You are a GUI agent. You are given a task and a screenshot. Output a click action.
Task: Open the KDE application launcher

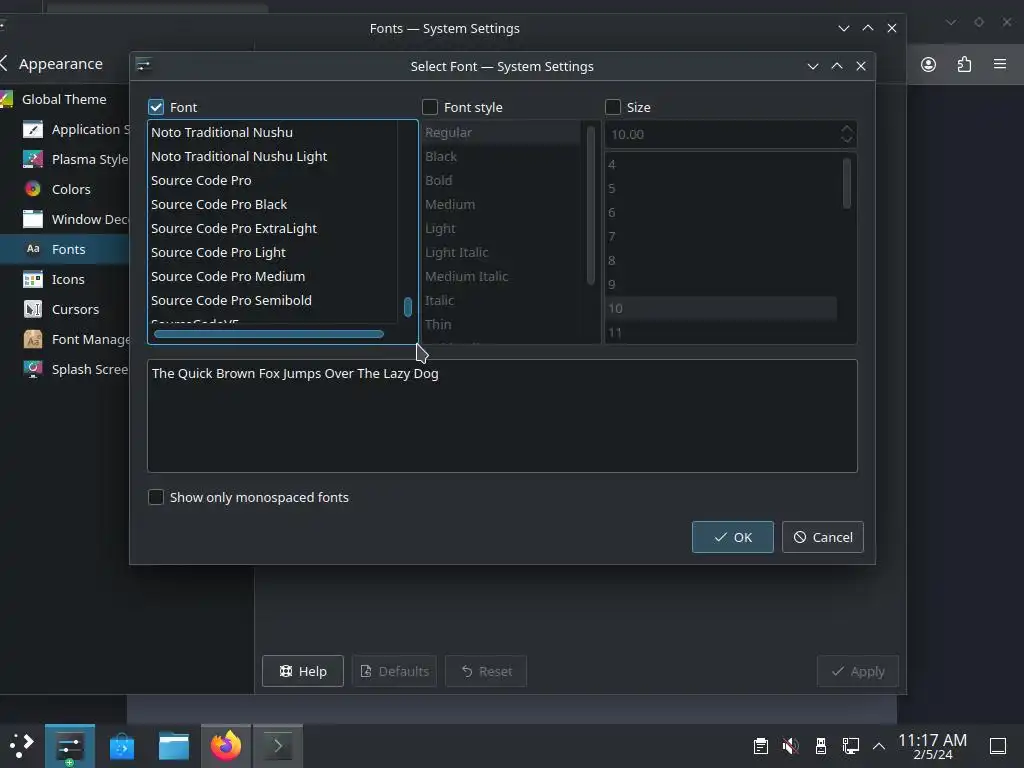pyautogui.click(x=22, y=746)
